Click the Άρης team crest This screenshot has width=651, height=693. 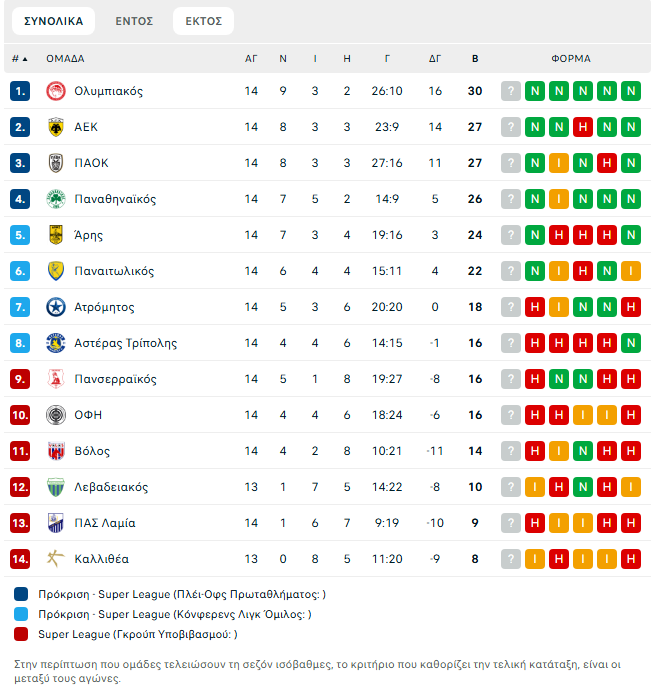56,235
